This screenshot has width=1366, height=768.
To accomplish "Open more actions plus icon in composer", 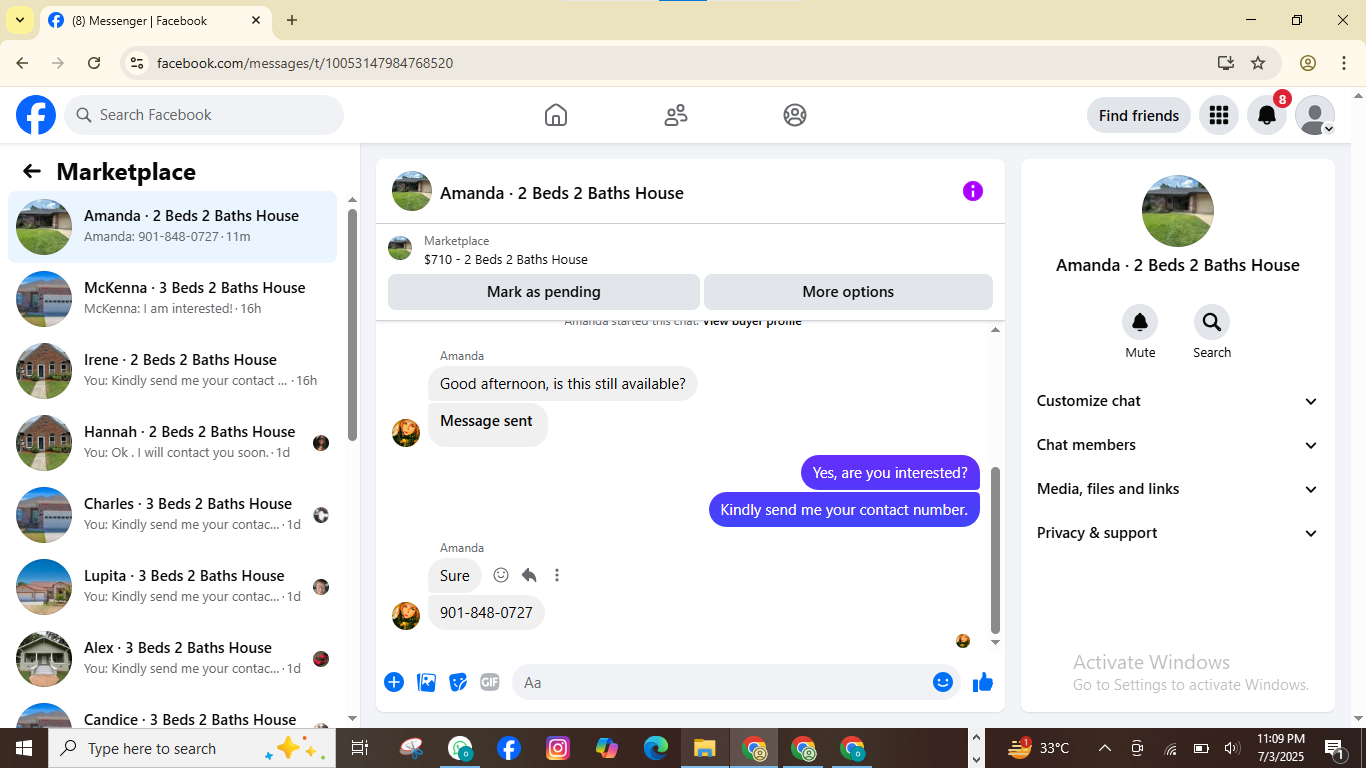I will [x=394, y=682].
